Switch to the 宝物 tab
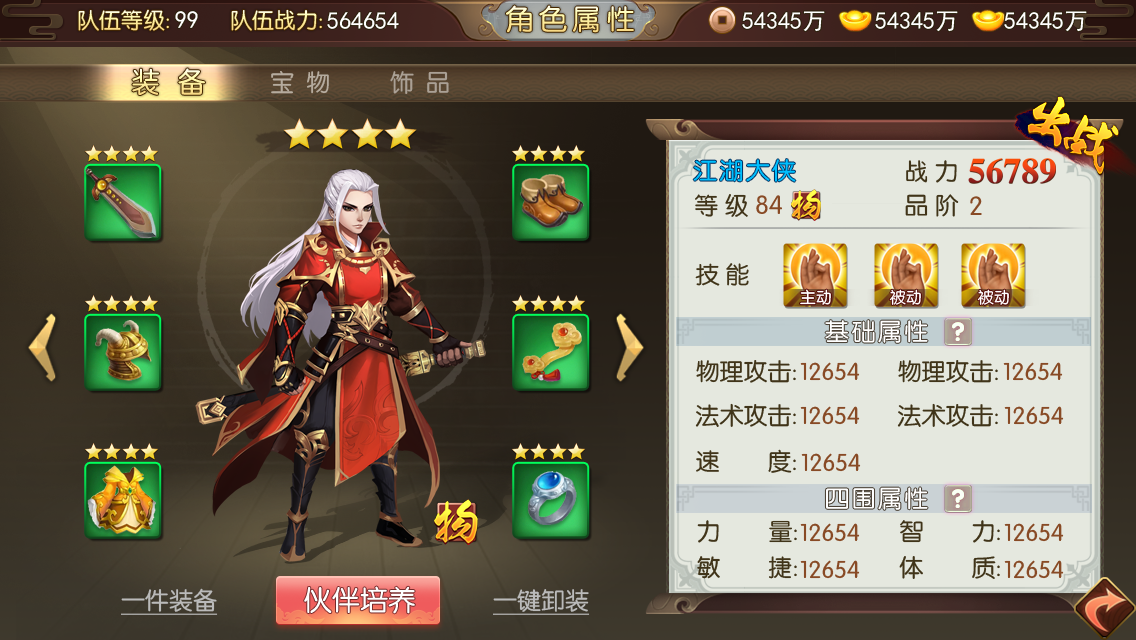 (301, 83)
